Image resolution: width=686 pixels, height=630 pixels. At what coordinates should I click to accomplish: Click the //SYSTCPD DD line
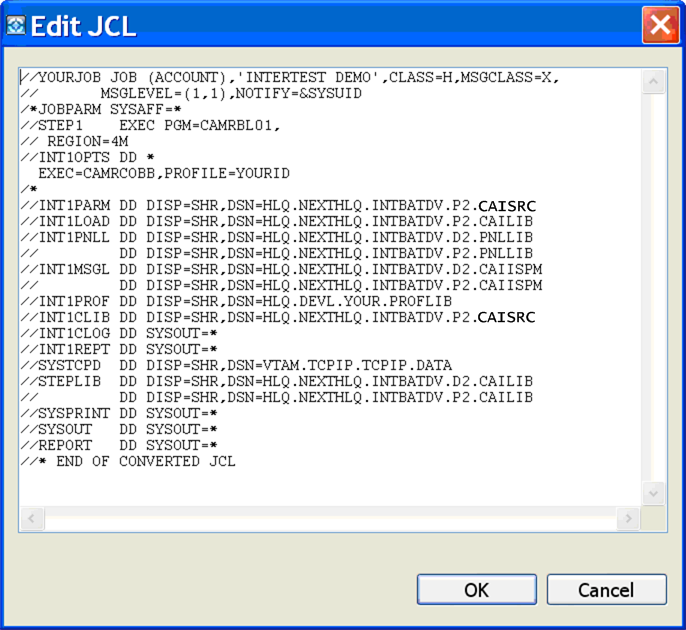click(x=236, y=365)
